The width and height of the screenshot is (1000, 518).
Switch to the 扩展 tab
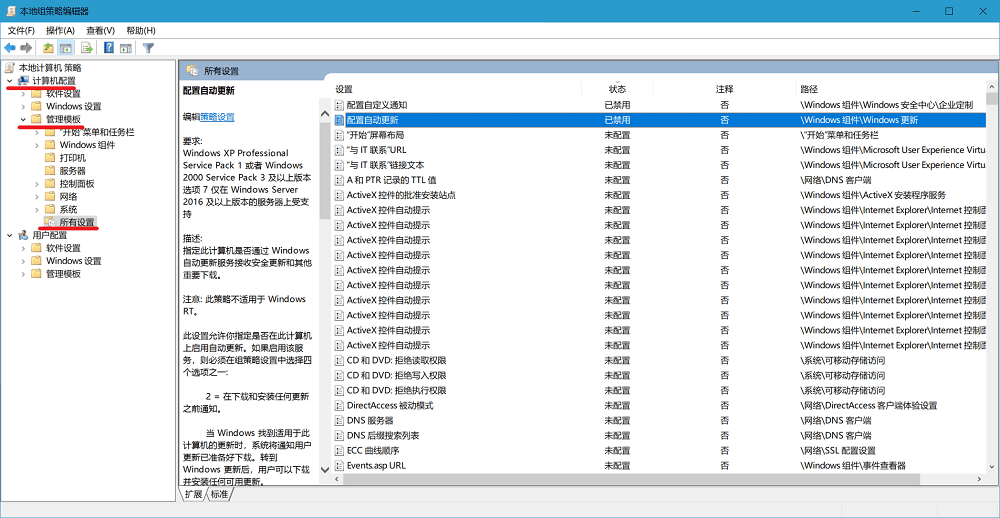click(193, 494)
